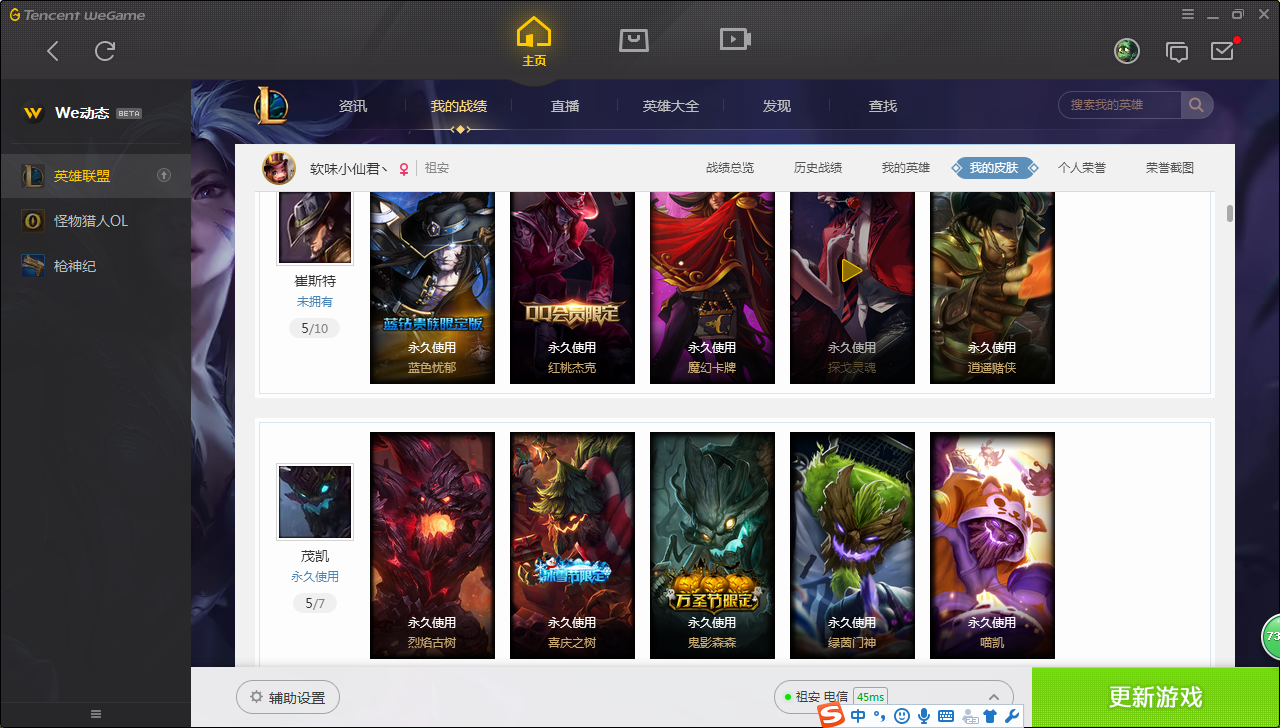This screenshot has width=1280, height=728.
Task: Select 枪神纪 in the sidebar
Action: click(95, 266)
